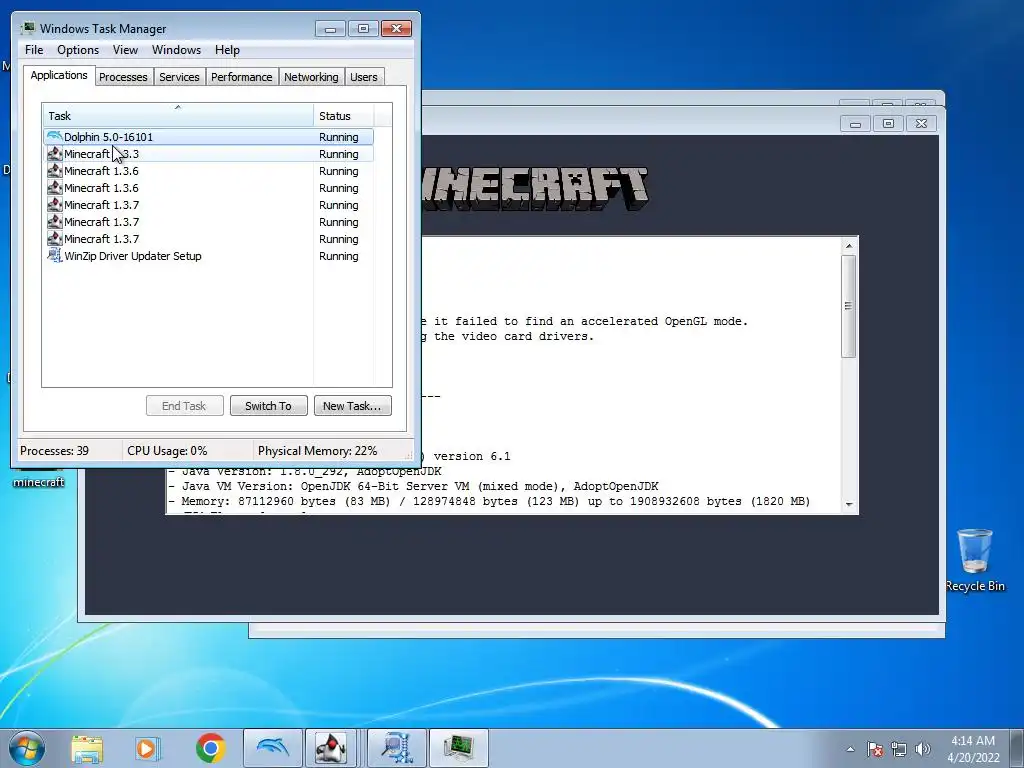Open the File menu
The image size is (1024, 768).
34,50
